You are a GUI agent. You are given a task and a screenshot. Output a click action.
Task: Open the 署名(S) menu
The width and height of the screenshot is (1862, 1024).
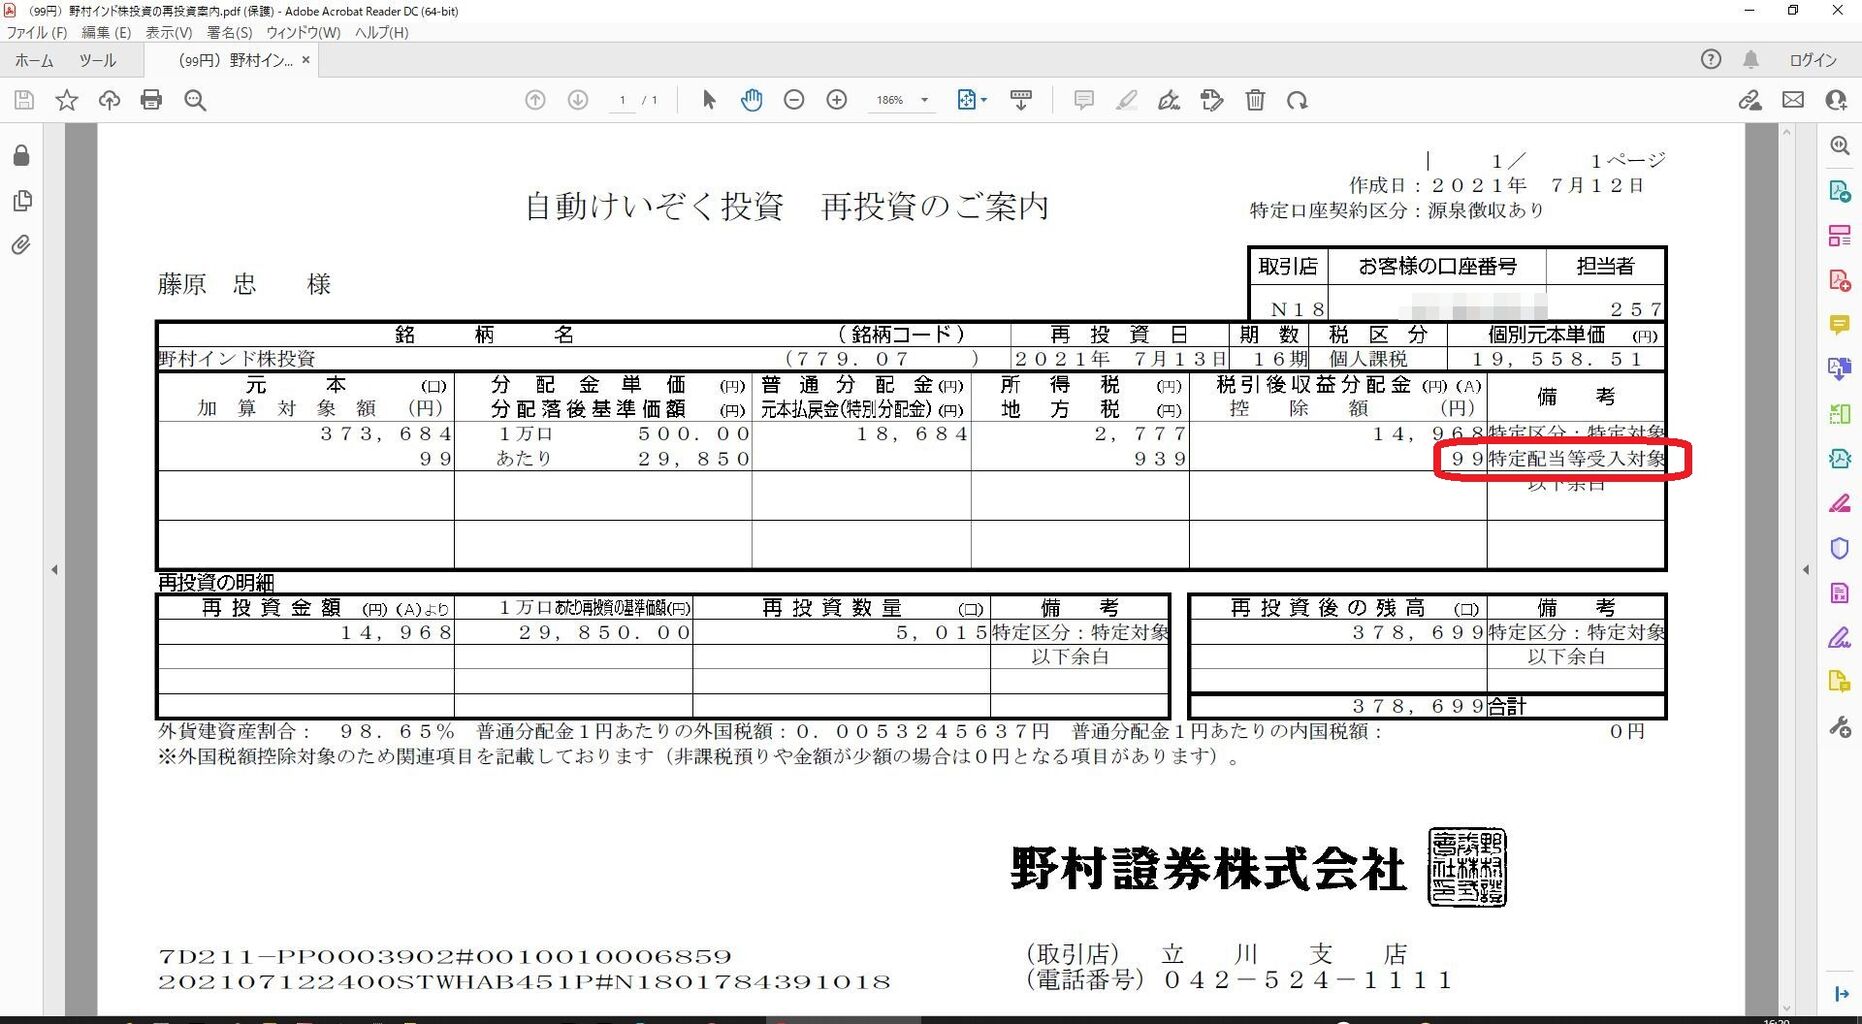tap(229, 32)
